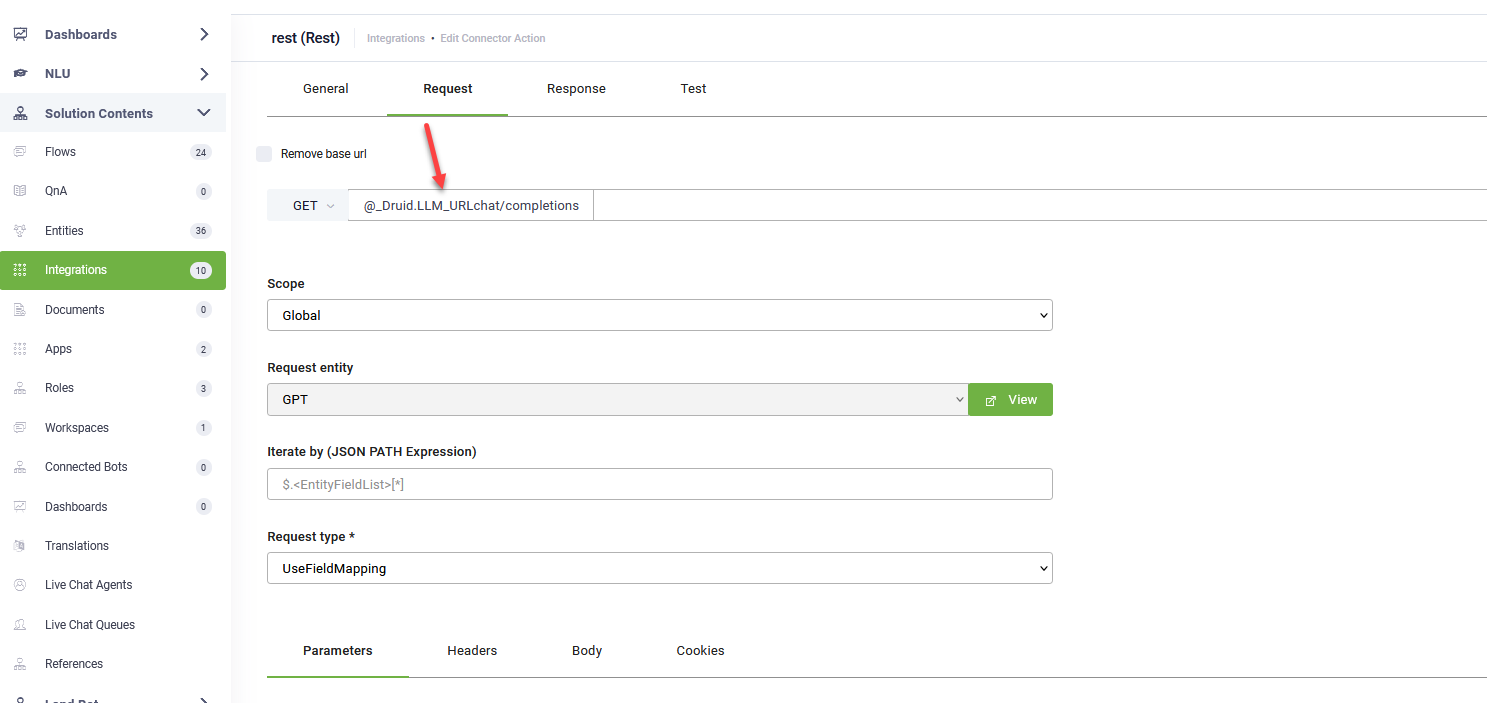
Task: Click the Flows count badge 24
Action: [201, 153]
